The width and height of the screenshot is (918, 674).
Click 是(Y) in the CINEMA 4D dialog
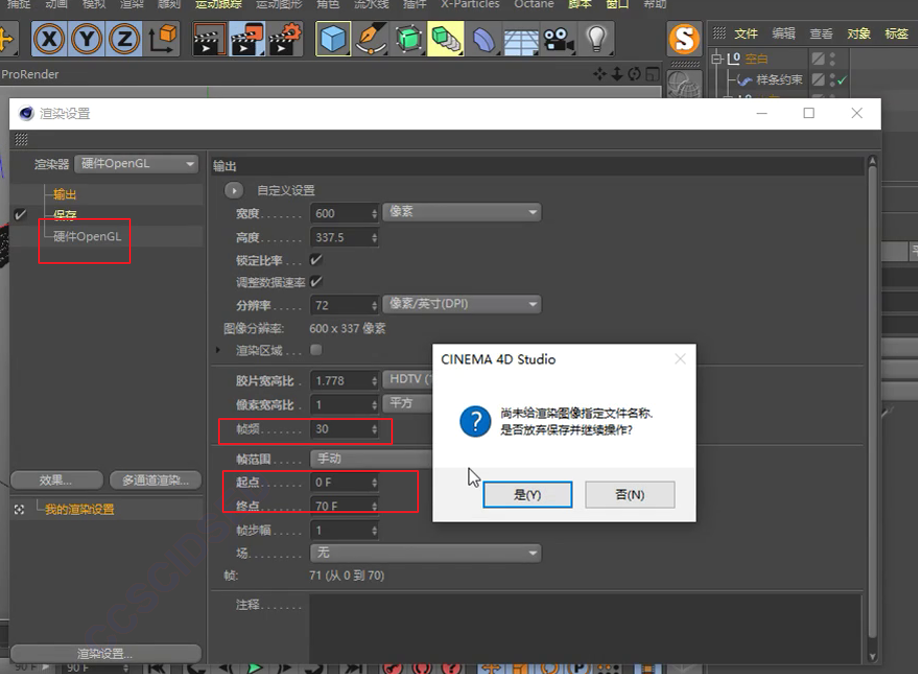527,495
